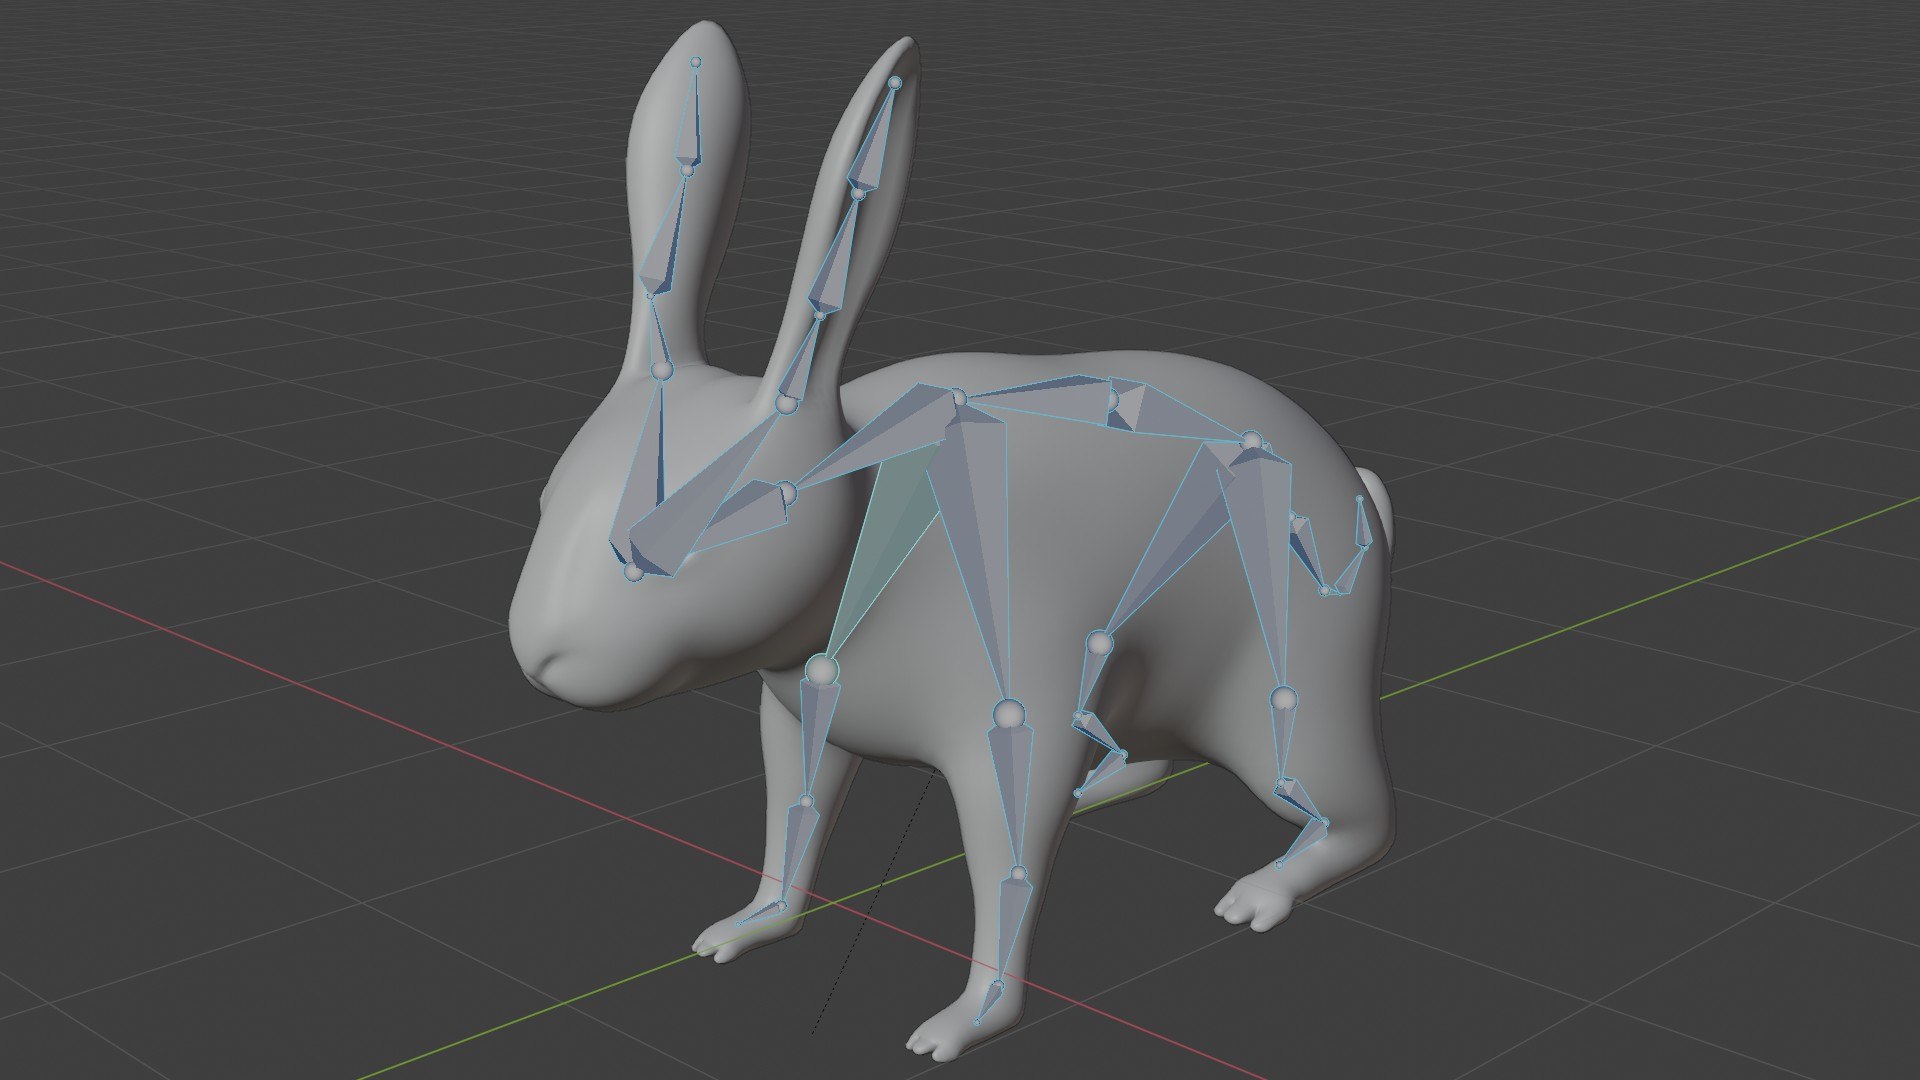This screenshot has width=1920, height=1080.
Task: Select the neck joint sphere behind the head
Action: pos(787,493)
